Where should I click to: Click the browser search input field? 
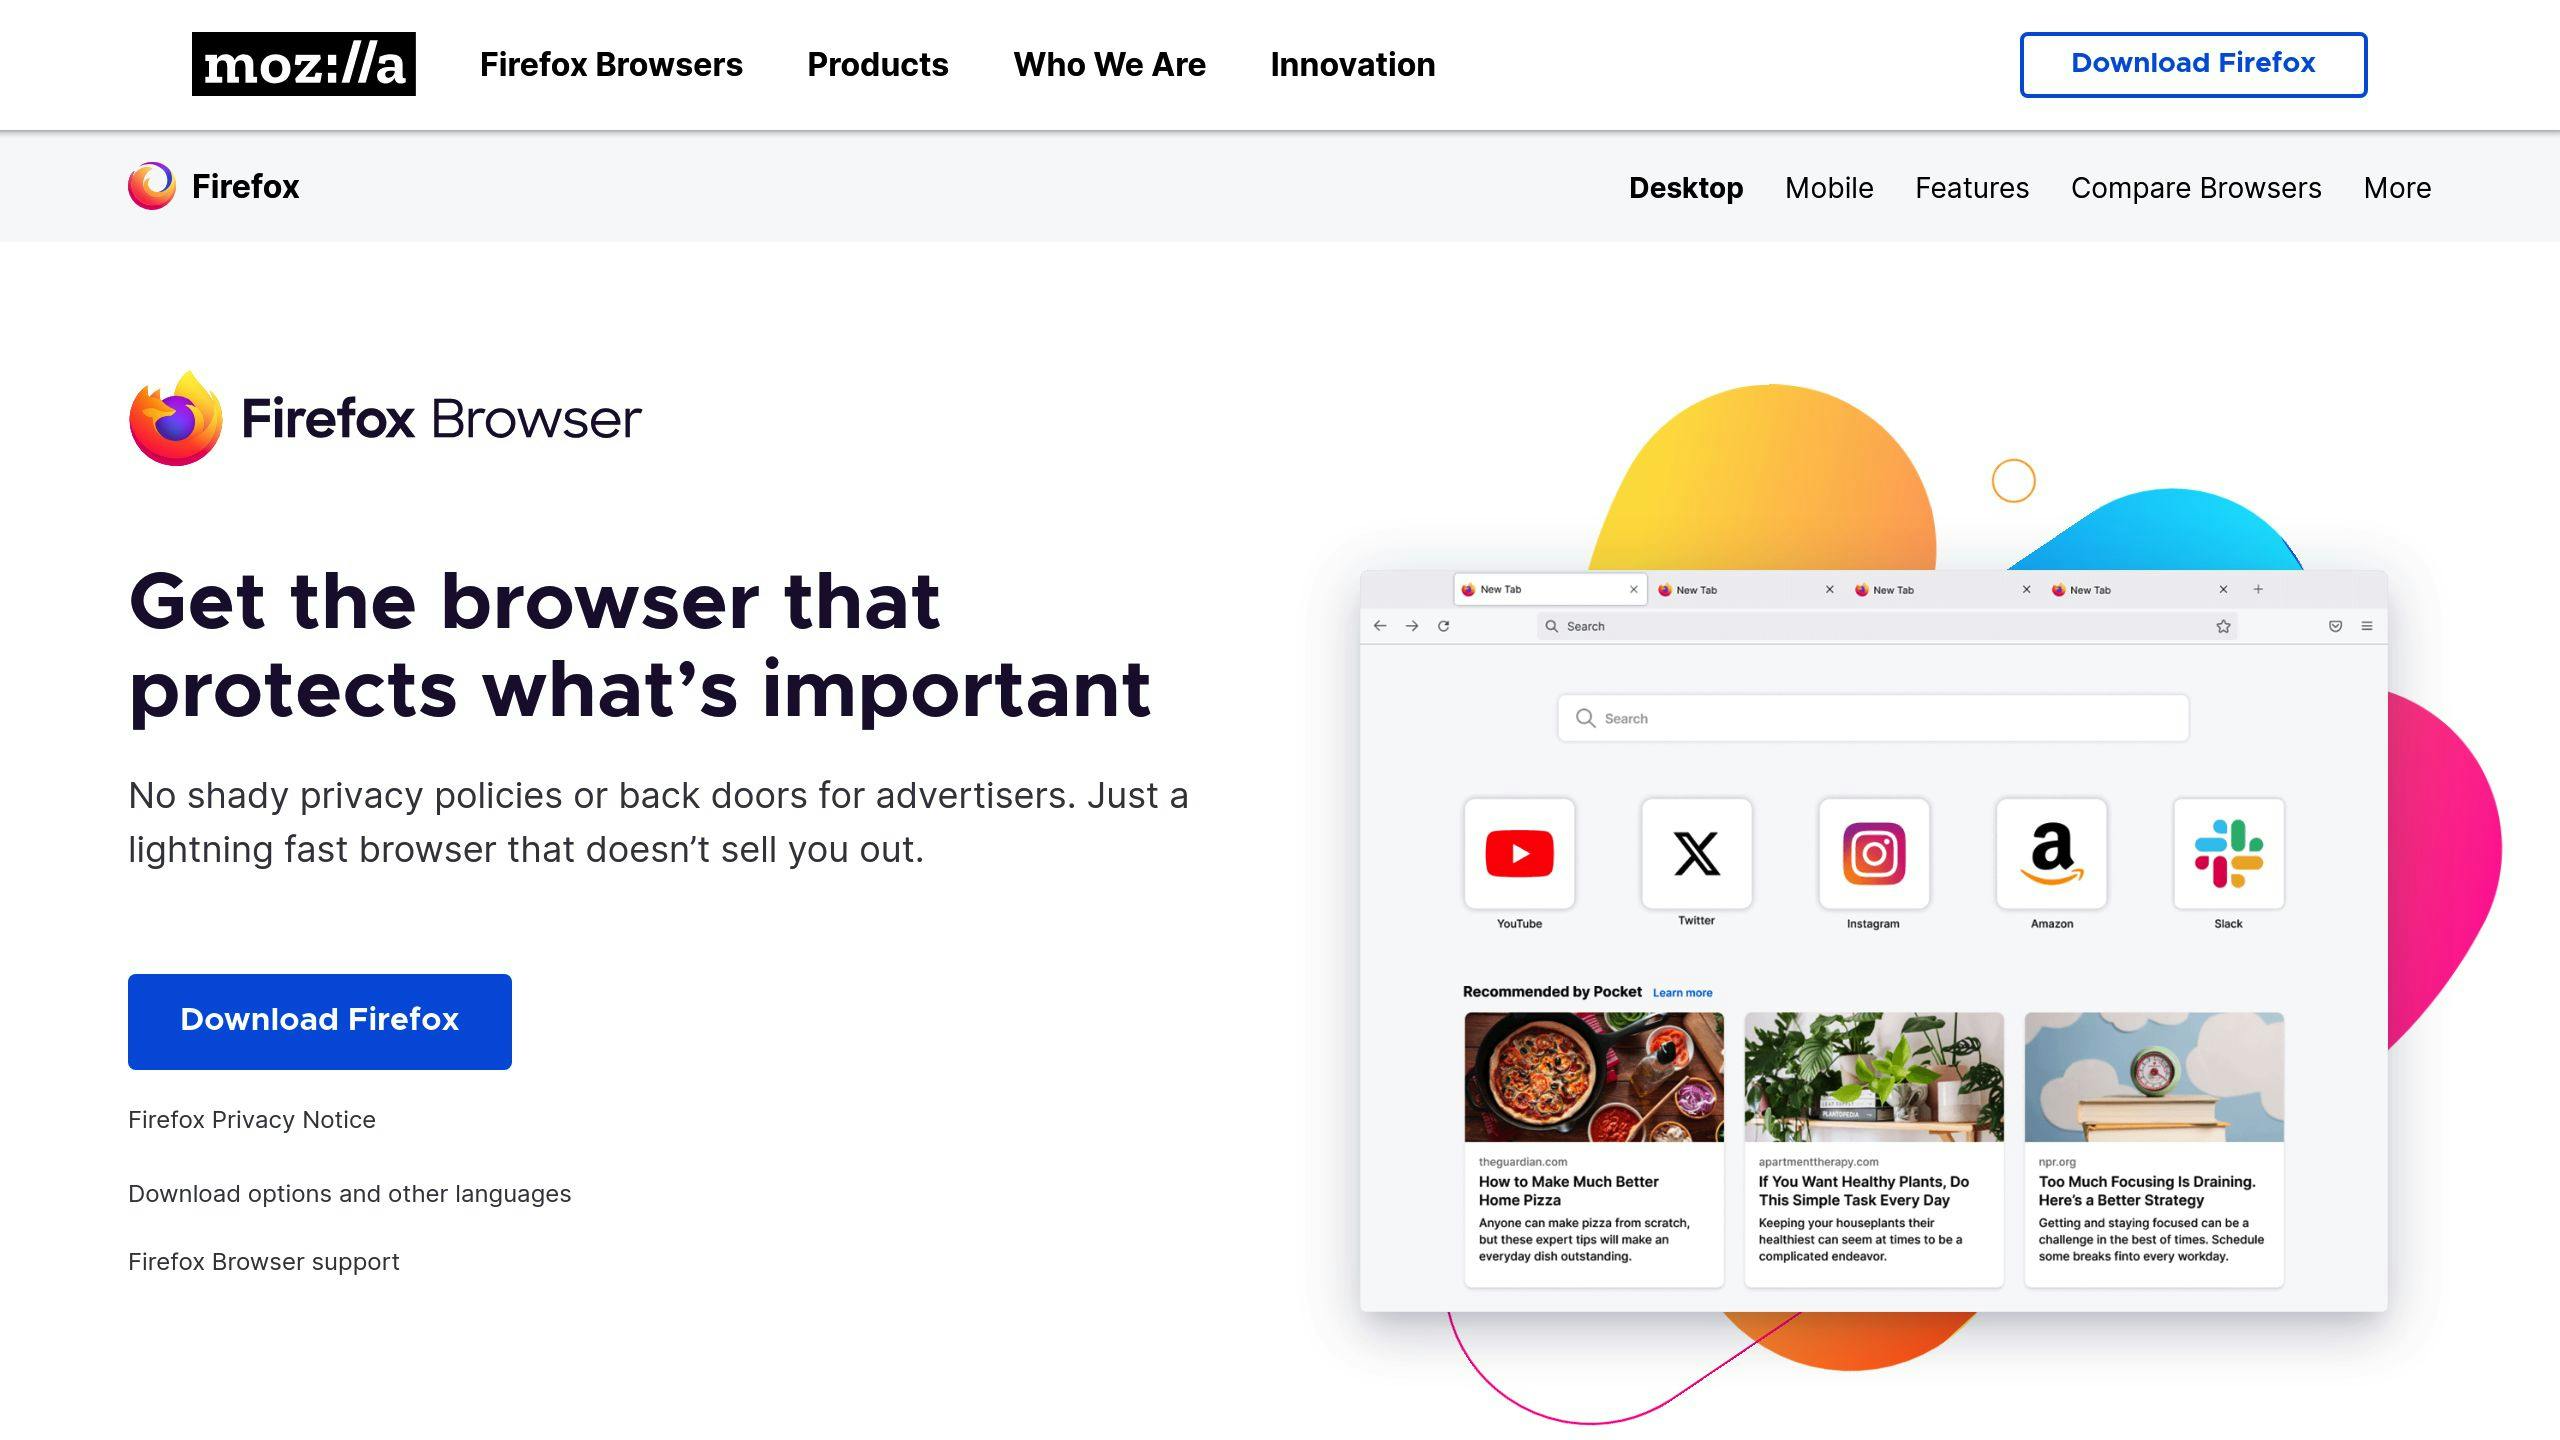pyautogui.click(x=1873, y=717)
